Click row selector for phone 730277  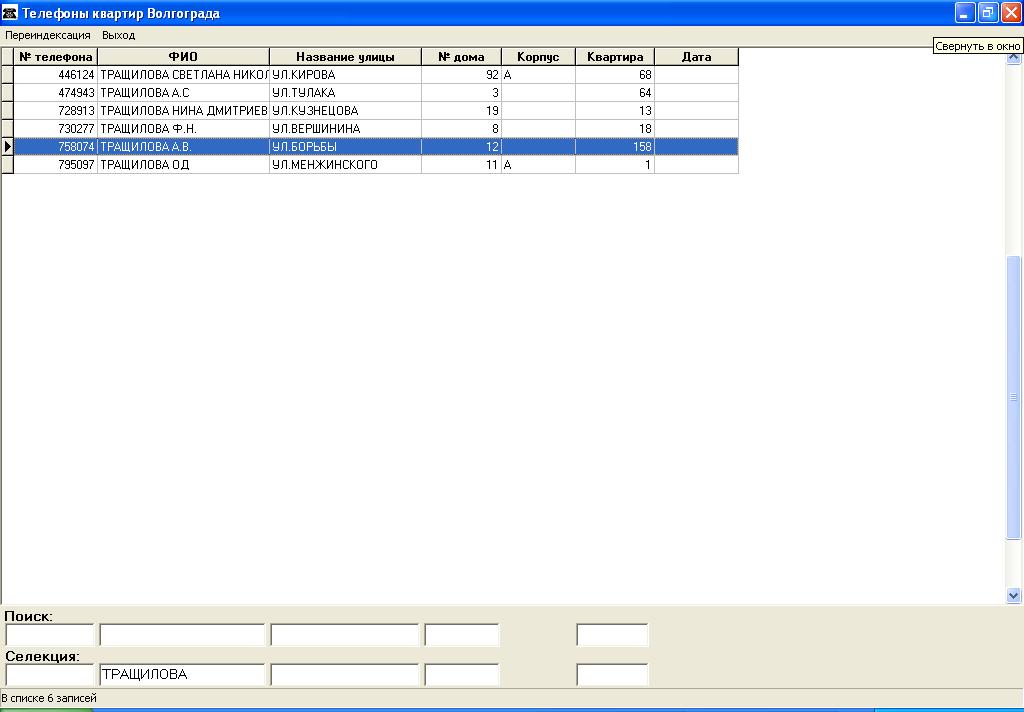click(8, 129)
